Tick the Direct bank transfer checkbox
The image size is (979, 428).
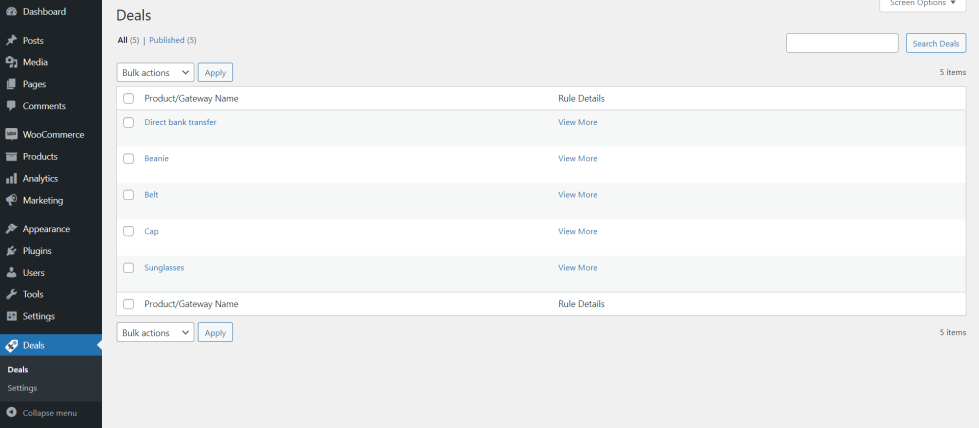tap(128, 122)
